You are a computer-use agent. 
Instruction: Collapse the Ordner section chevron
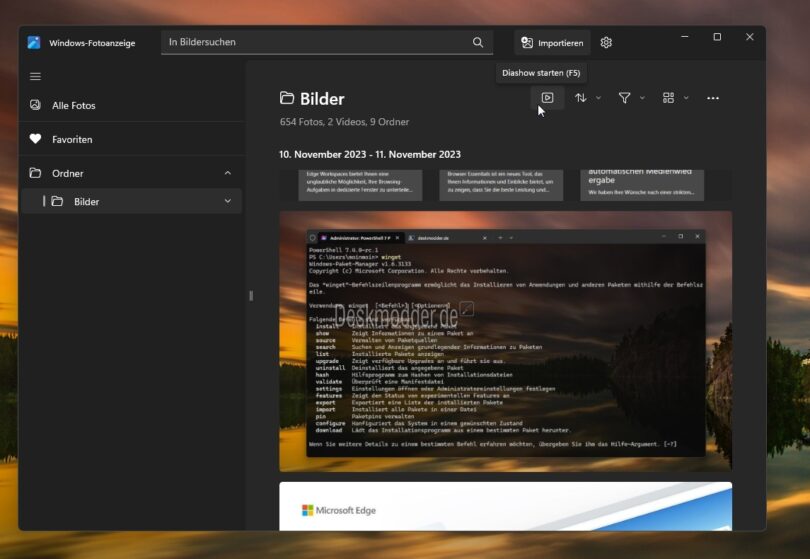(x=227, y=173)
